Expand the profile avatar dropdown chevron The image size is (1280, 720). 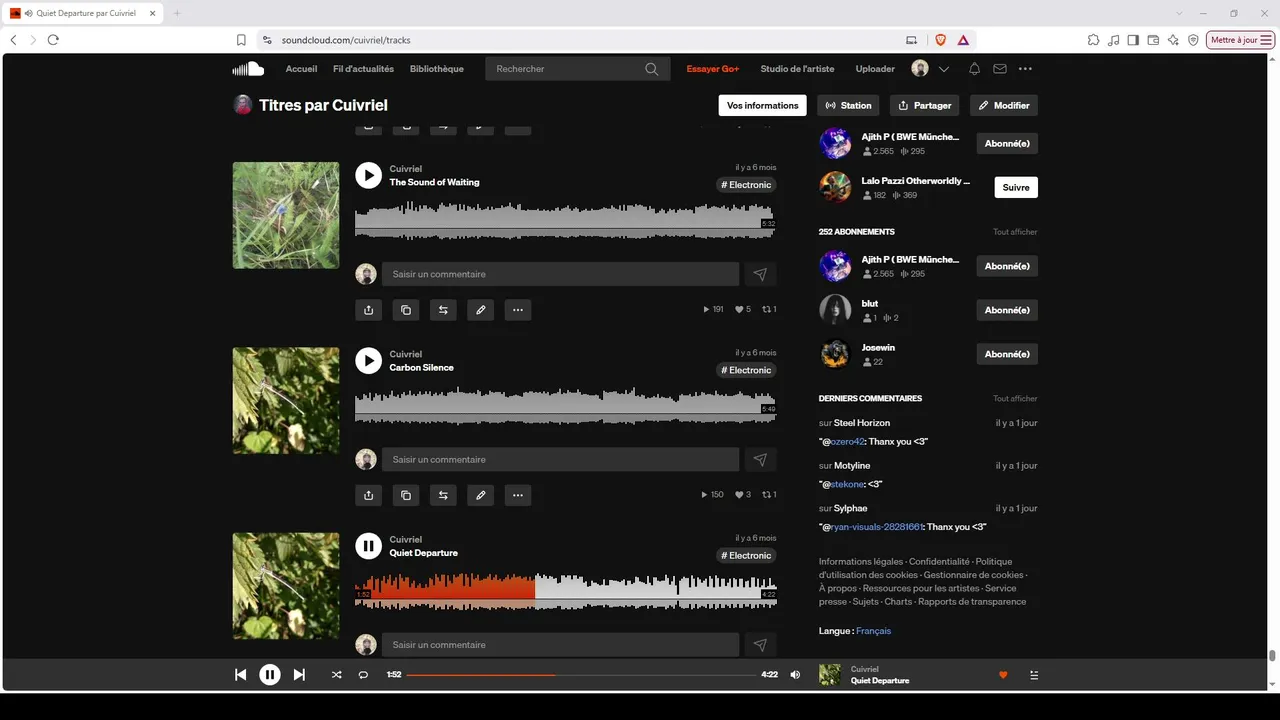pos(943,69)
